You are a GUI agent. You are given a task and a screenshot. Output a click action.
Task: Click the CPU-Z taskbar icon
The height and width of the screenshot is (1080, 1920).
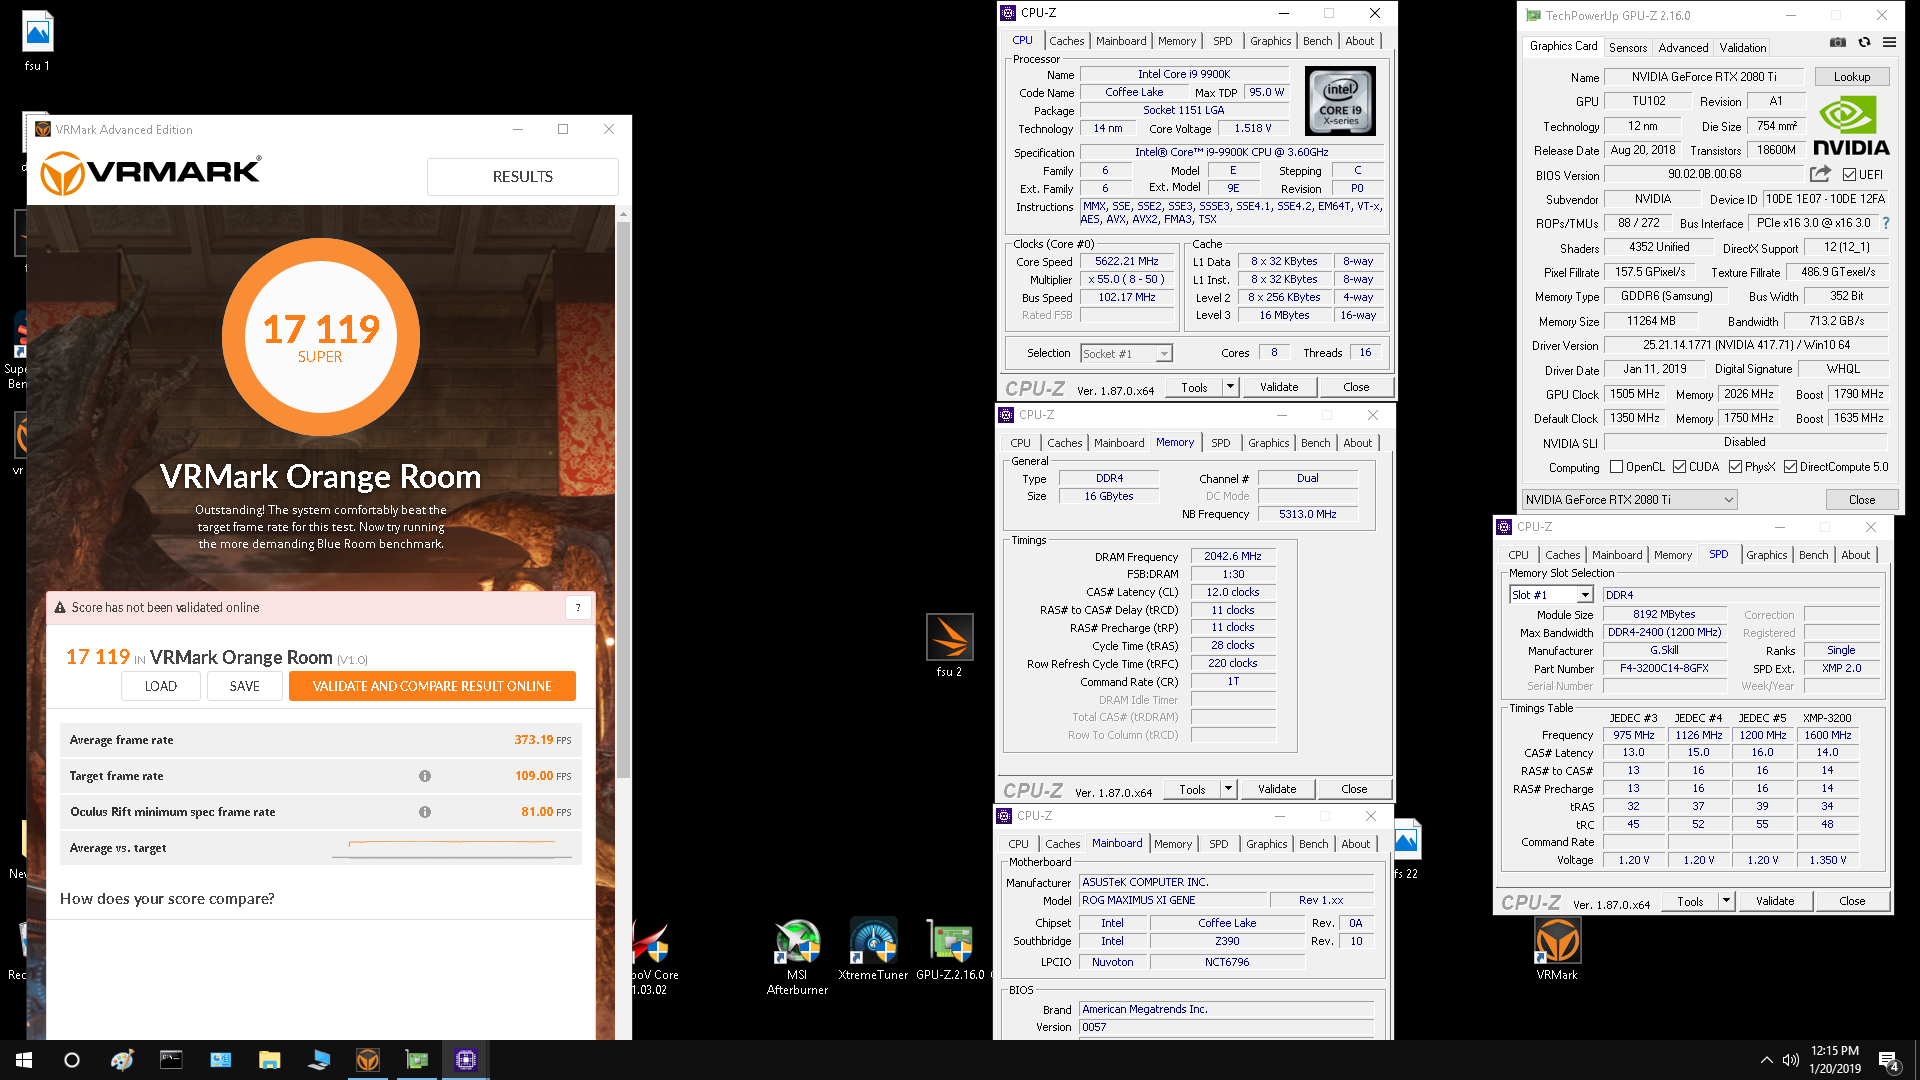(x=465, y=1060)
